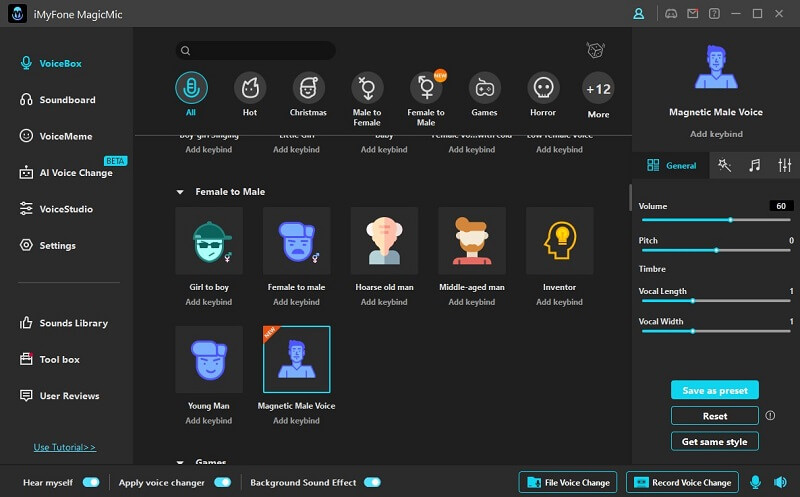Click the voice search field
This screenshot has height=497, width=800.
pyautogui.click(x=256, y=50)
